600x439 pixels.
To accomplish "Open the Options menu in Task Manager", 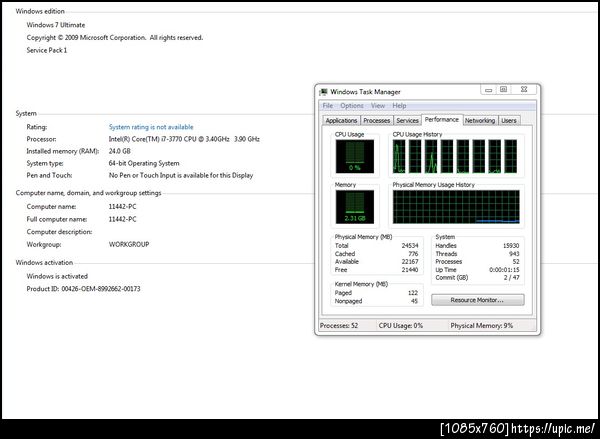I will point(352,106).
